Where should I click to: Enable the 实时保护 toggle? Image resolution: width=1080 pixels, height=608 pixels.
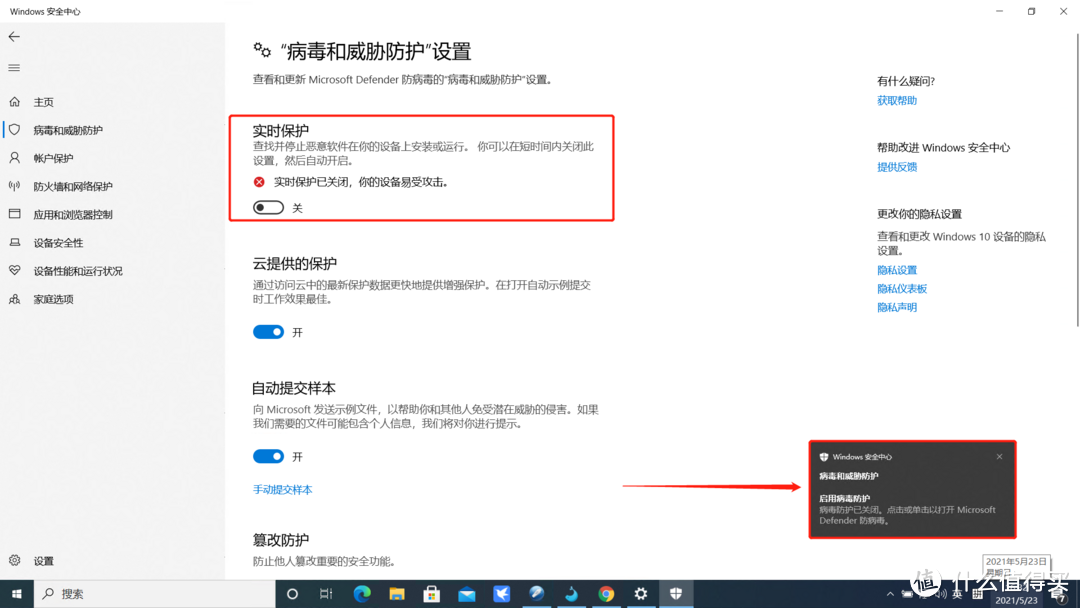coord(268,207)
